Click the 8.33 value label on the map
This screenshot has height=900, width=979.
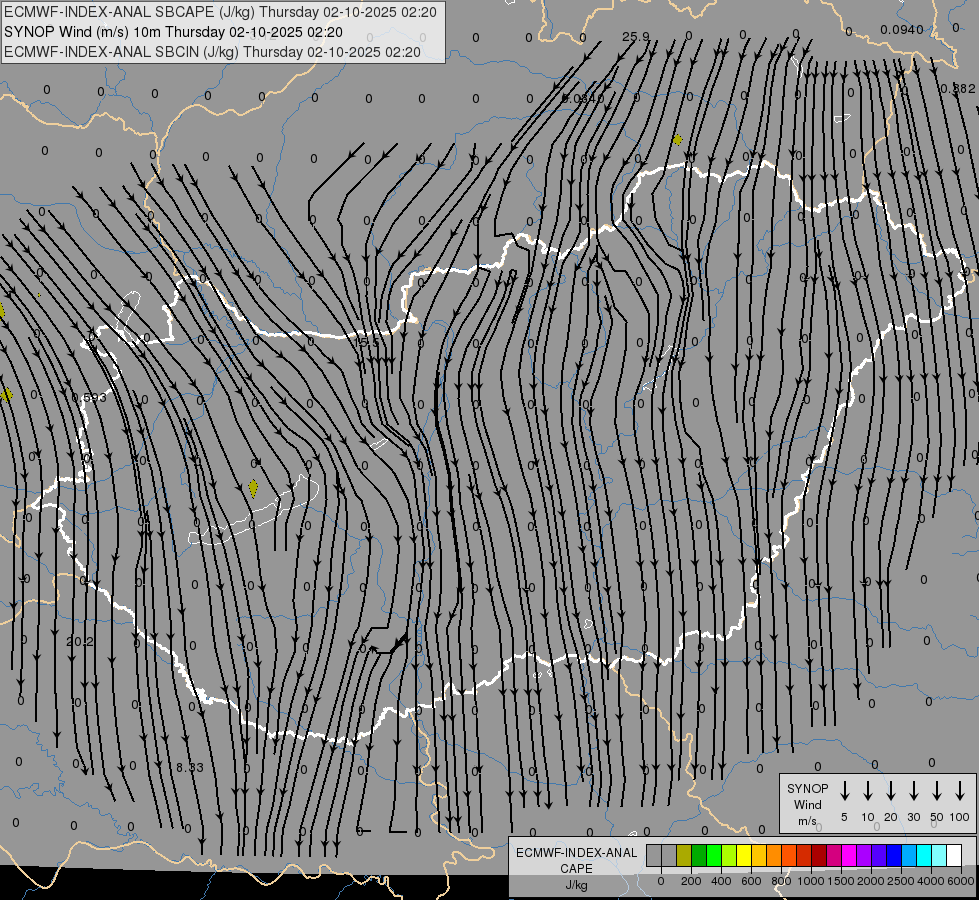click(x=189, y=768)
